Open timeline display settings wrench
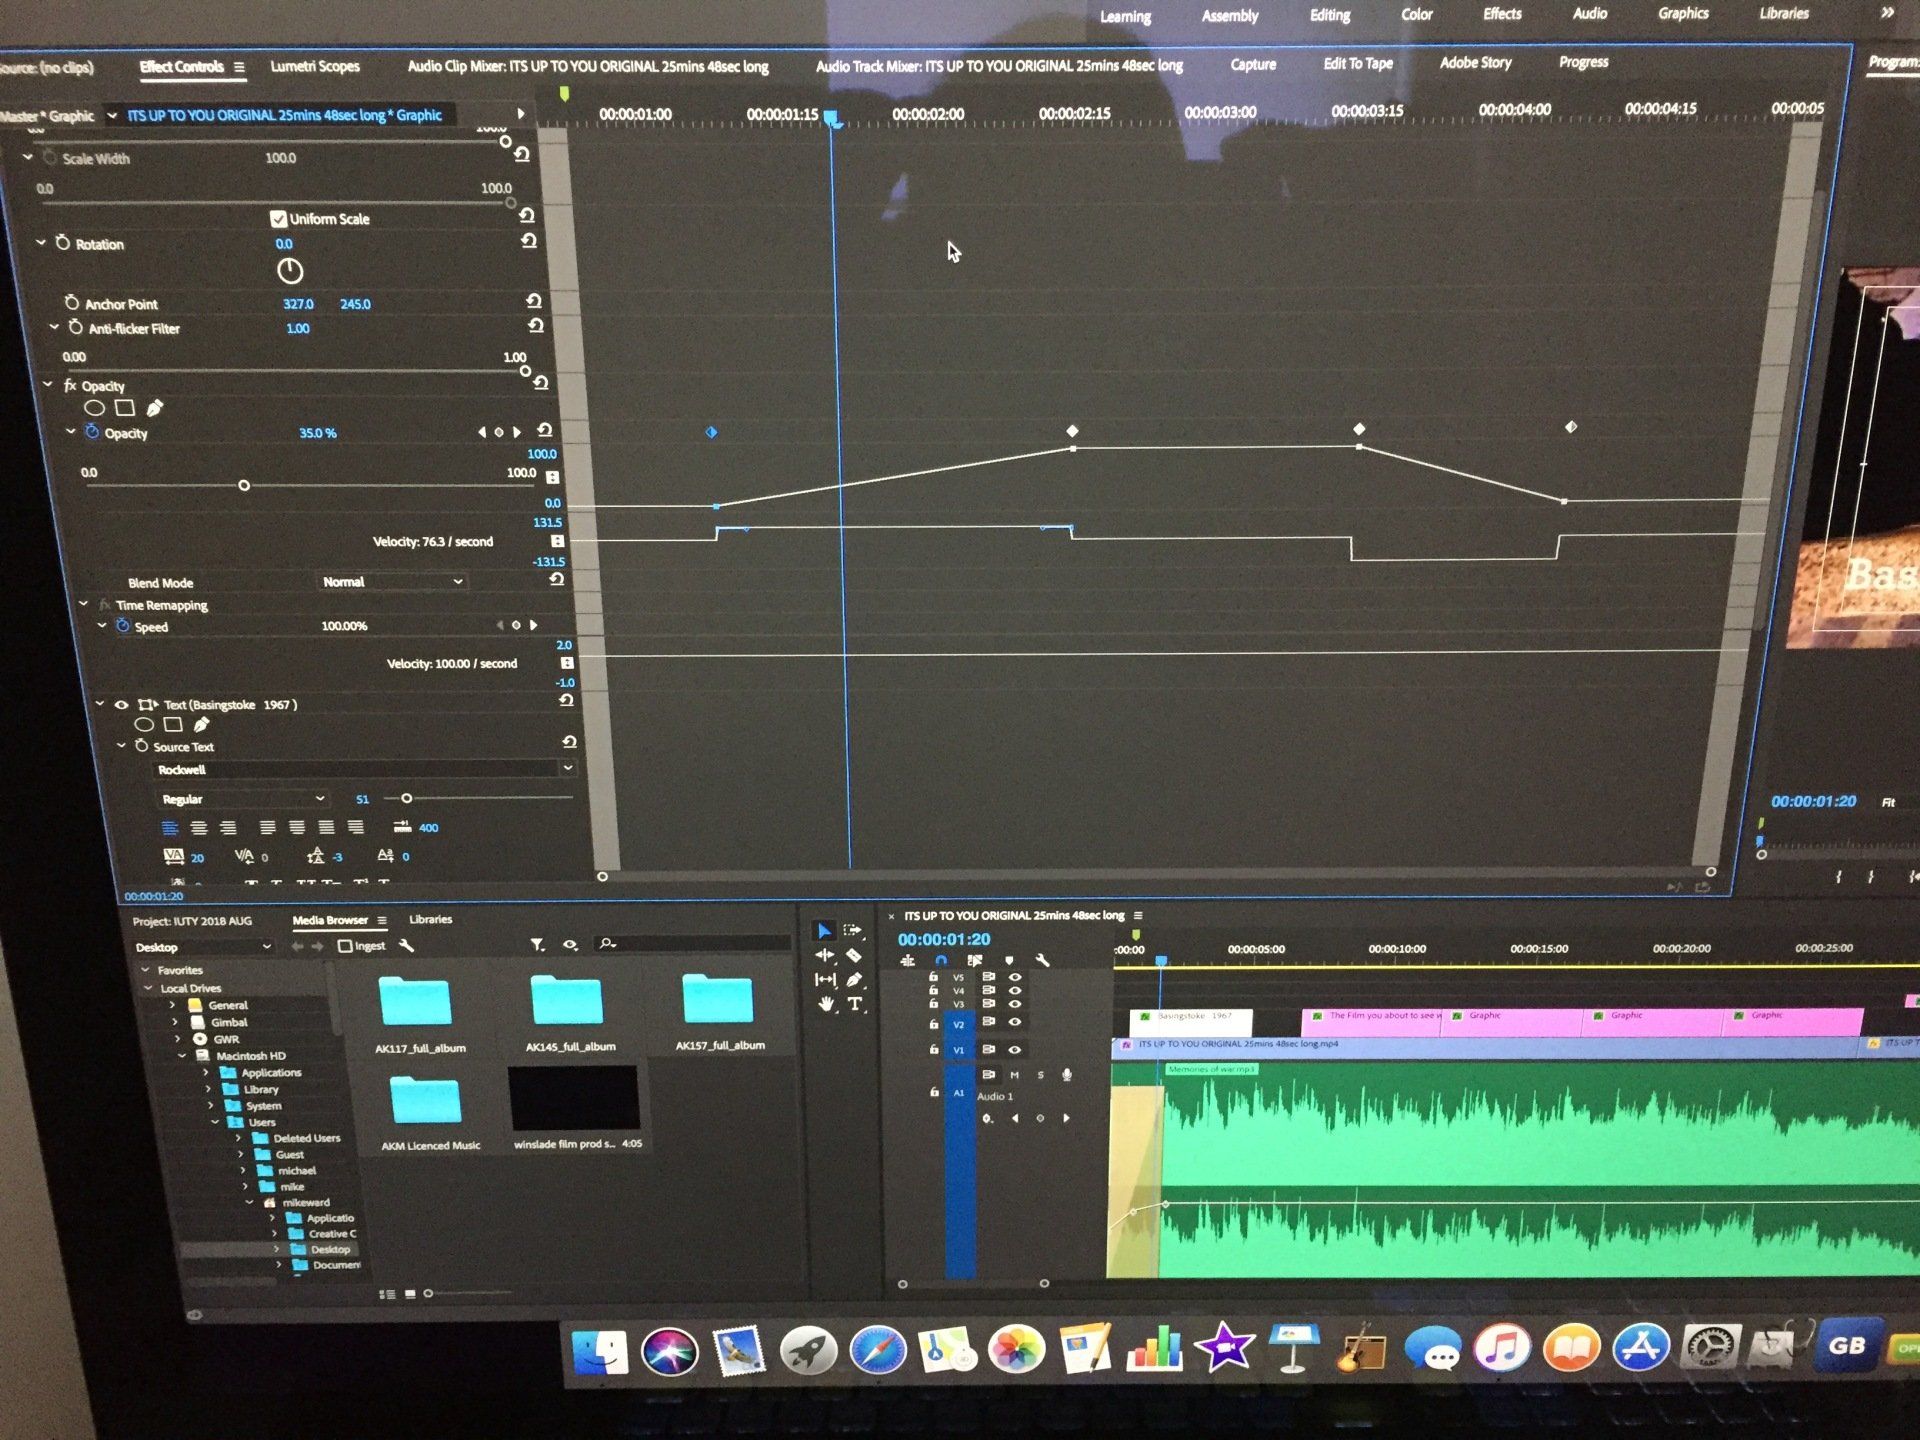Screen dimensions: 1920x1440 (x=1042, y=960)
